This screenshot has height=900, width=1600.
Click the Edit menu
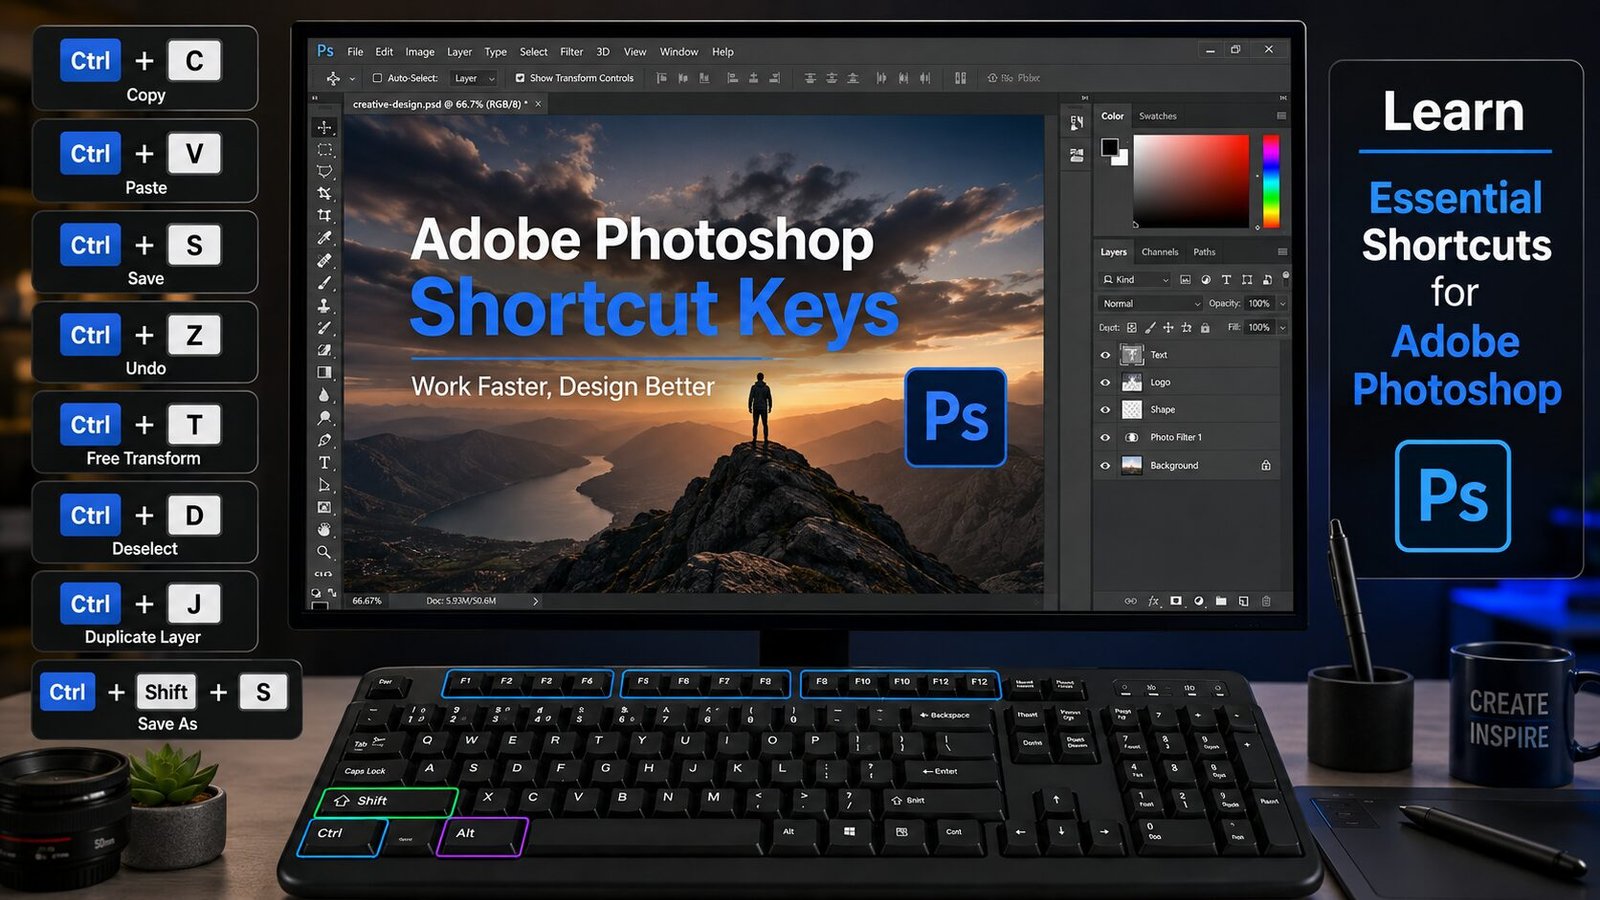(x=384, y=52)
